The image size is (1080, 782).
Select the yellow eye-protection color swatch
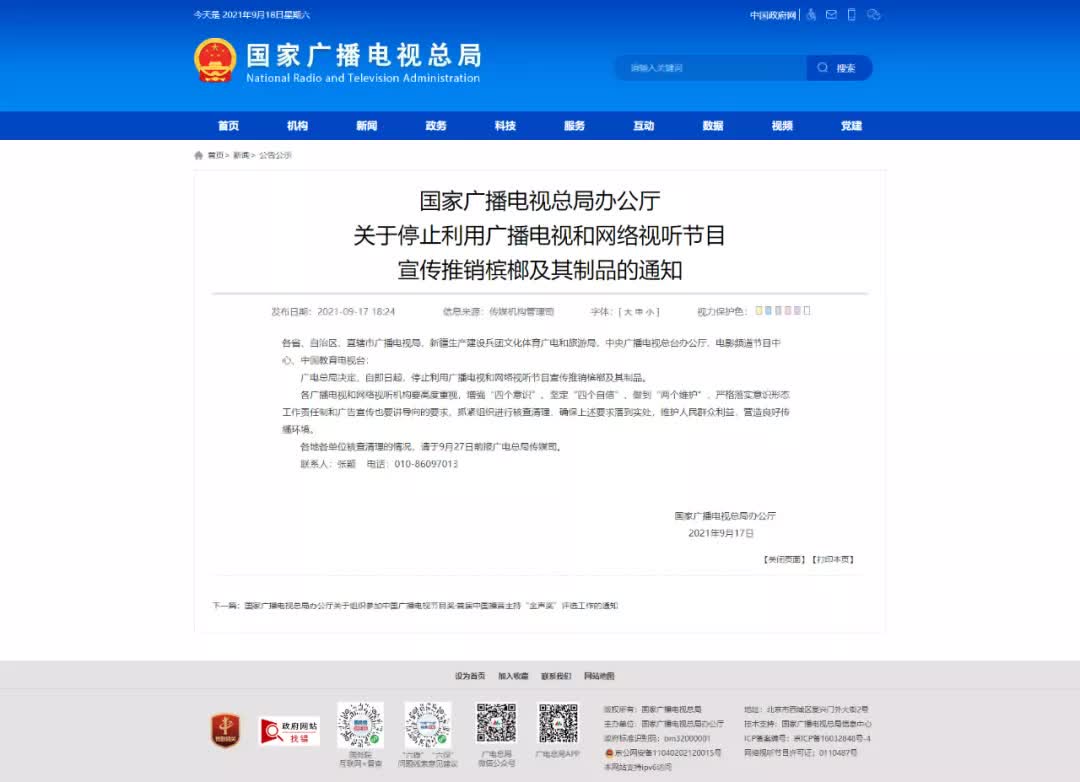[x=759, y=311]
